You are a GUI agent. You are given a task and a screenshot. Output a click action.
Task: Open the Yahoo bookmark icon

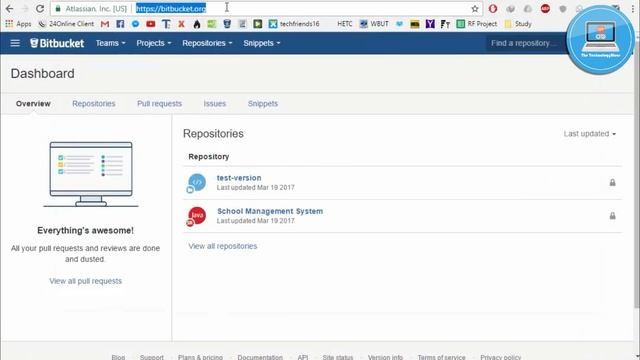coord(430,24)
